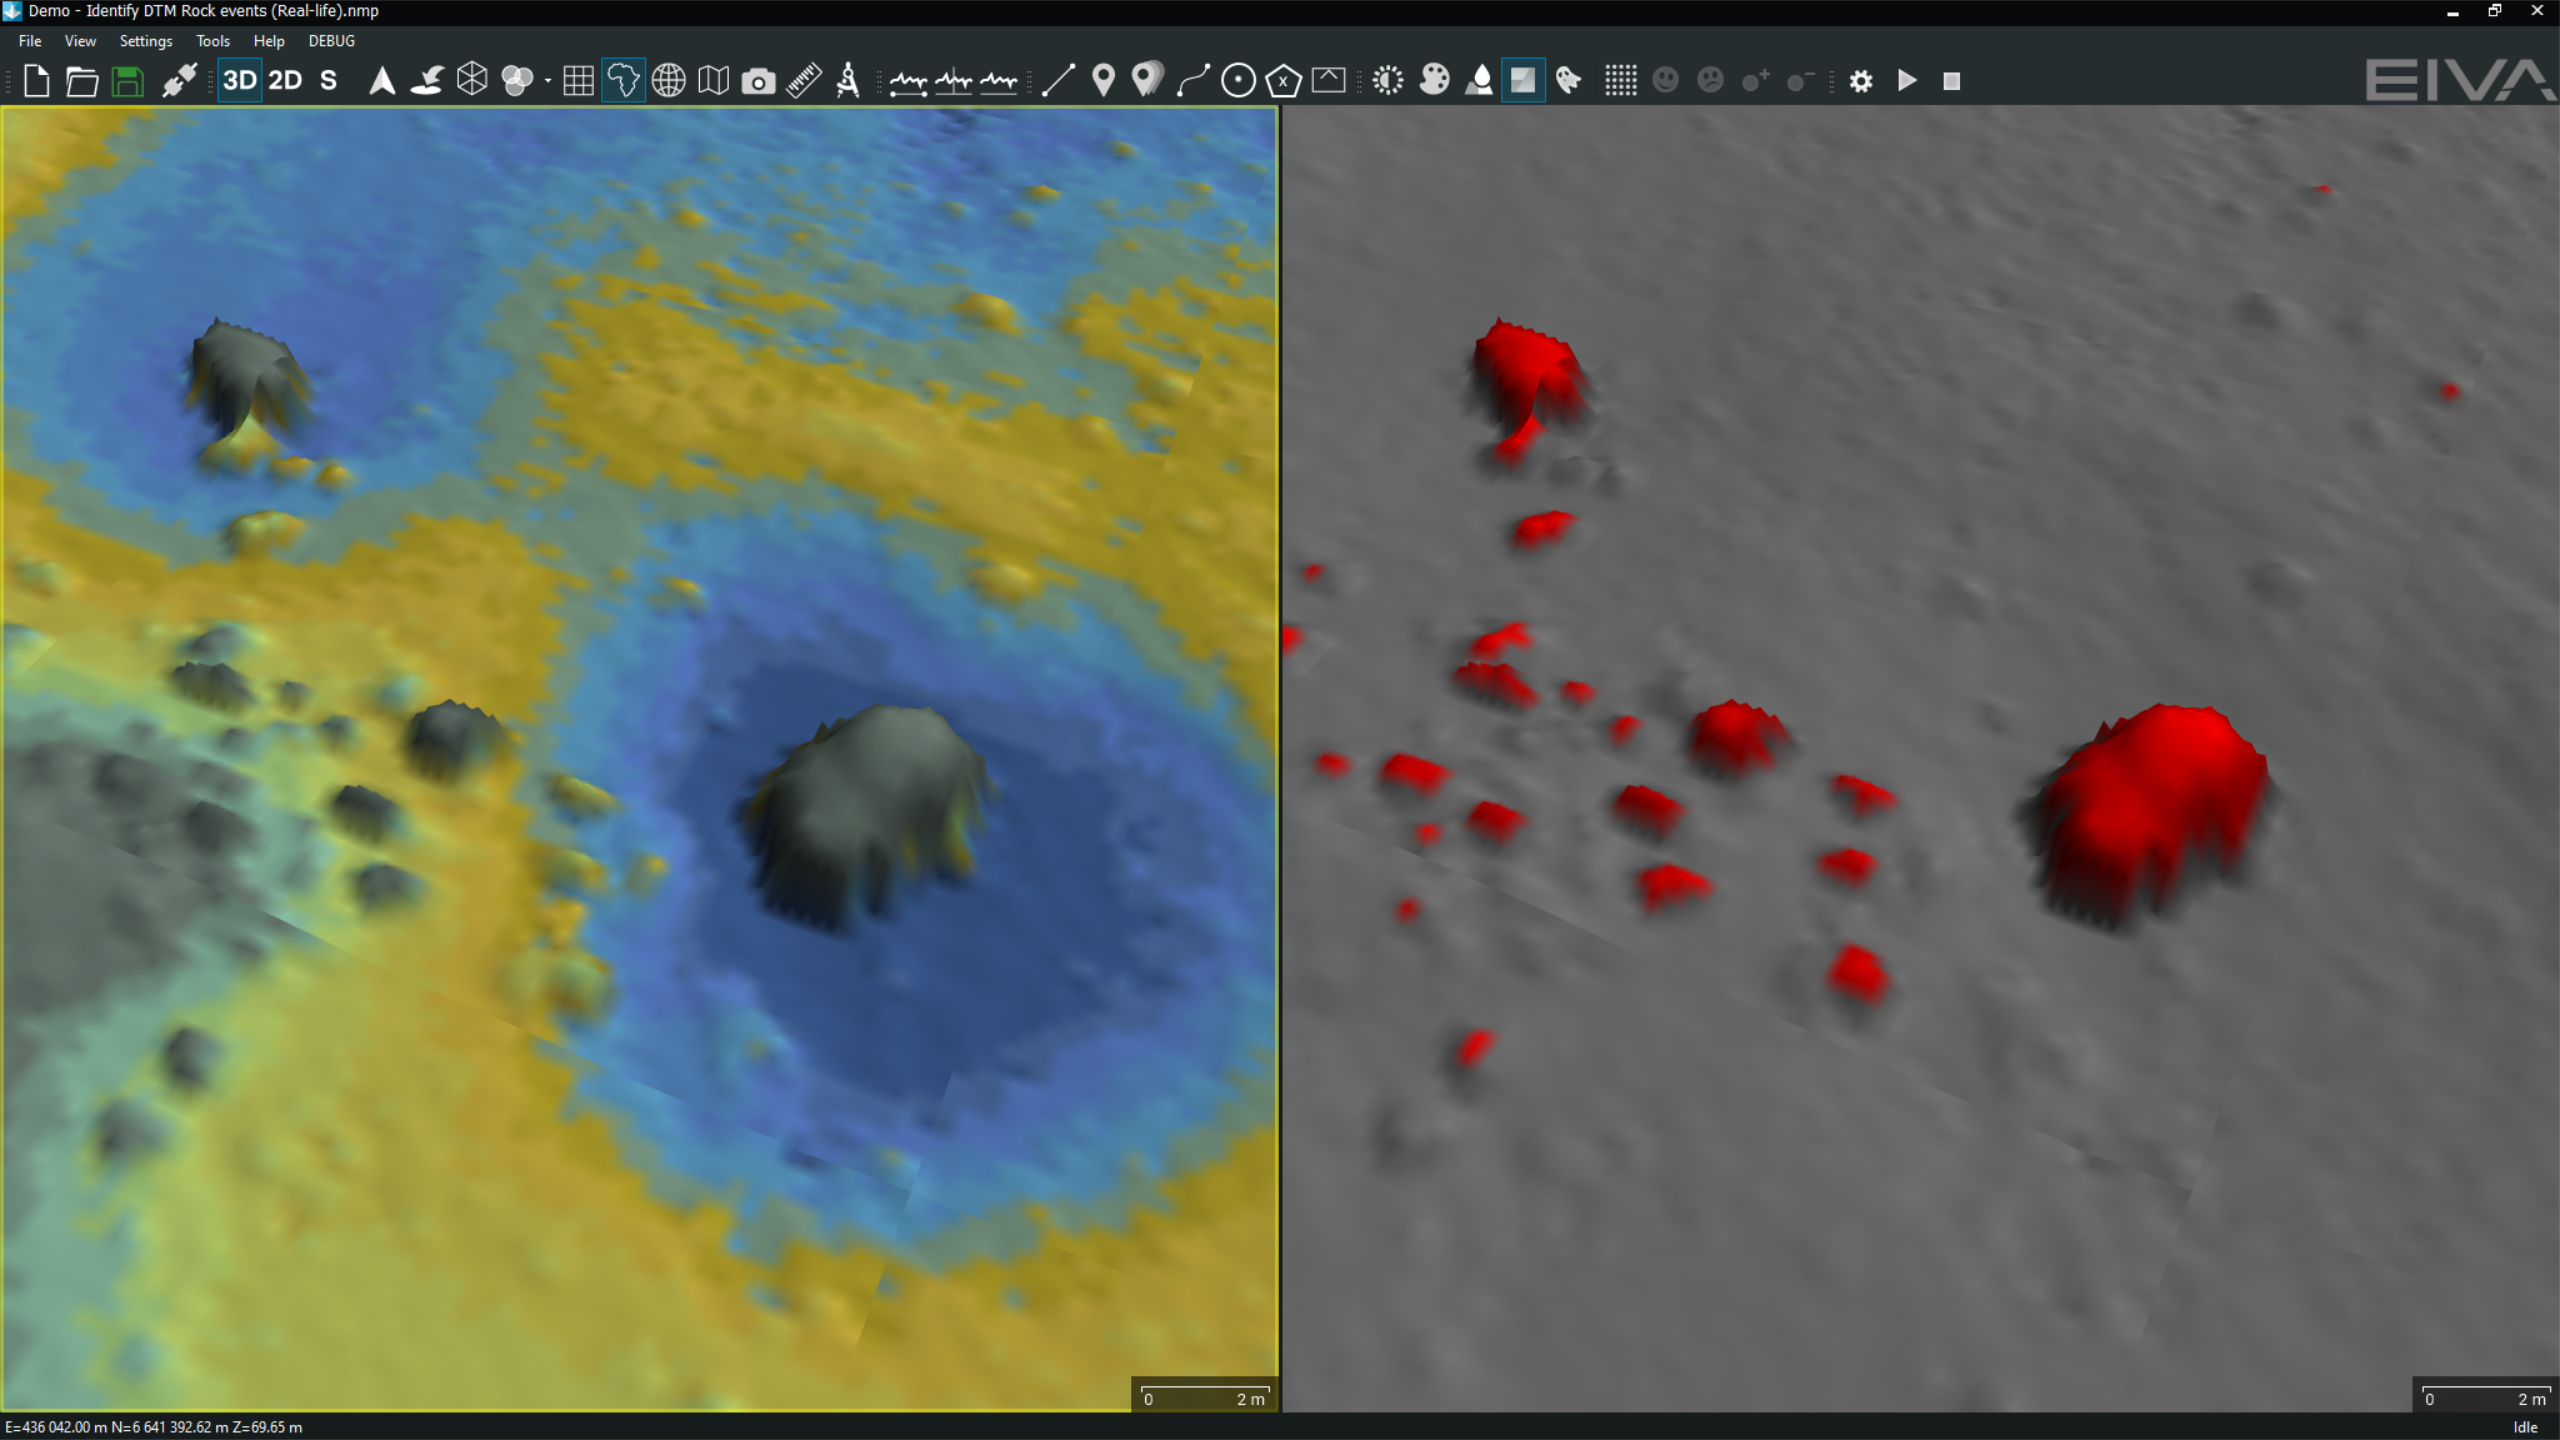Click the ghost icon in toolbar
This screenshot has width=2560, height=1440.
tap(1569, 81)
